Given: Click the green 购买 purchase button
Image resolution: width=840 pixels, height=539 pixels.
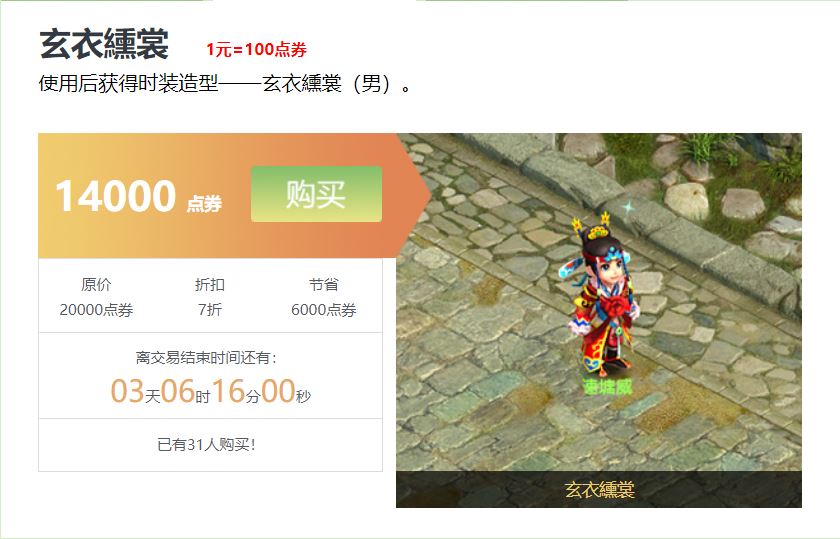Looking at the screenshot, I should pyautogui.click(x=316, y=194).
